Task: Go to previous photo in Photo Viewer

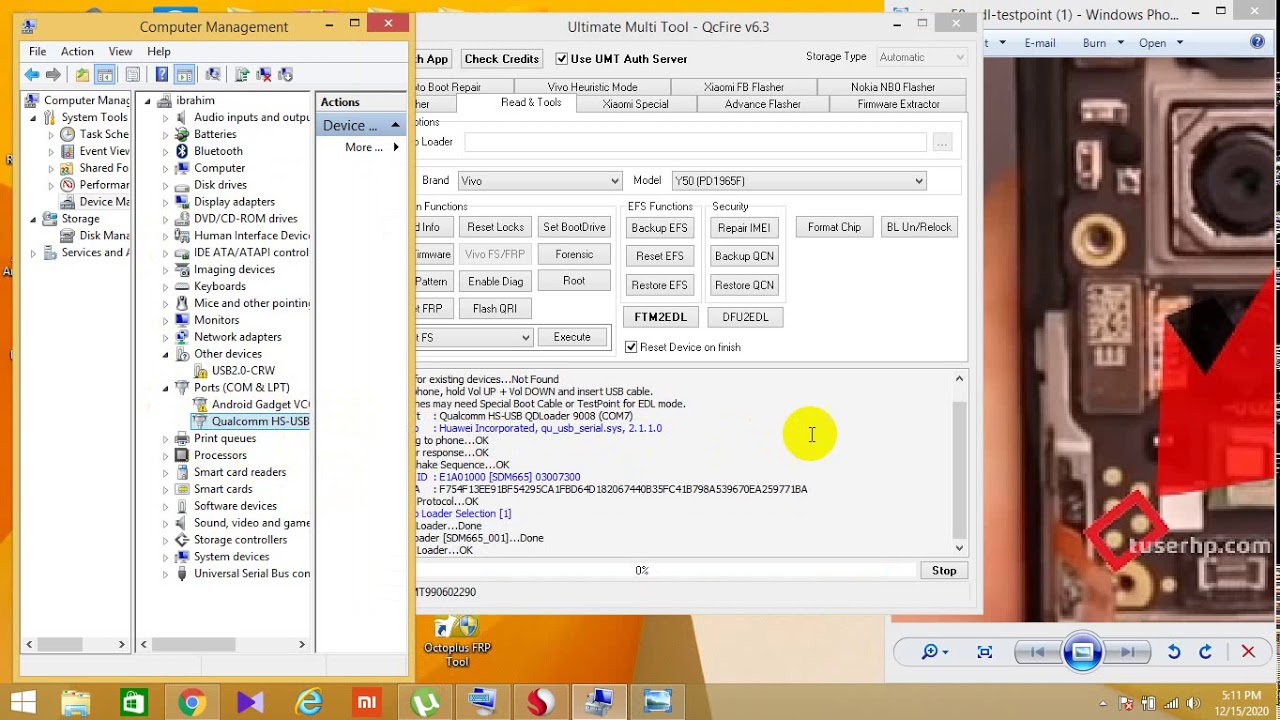Action: [1037, 652]
